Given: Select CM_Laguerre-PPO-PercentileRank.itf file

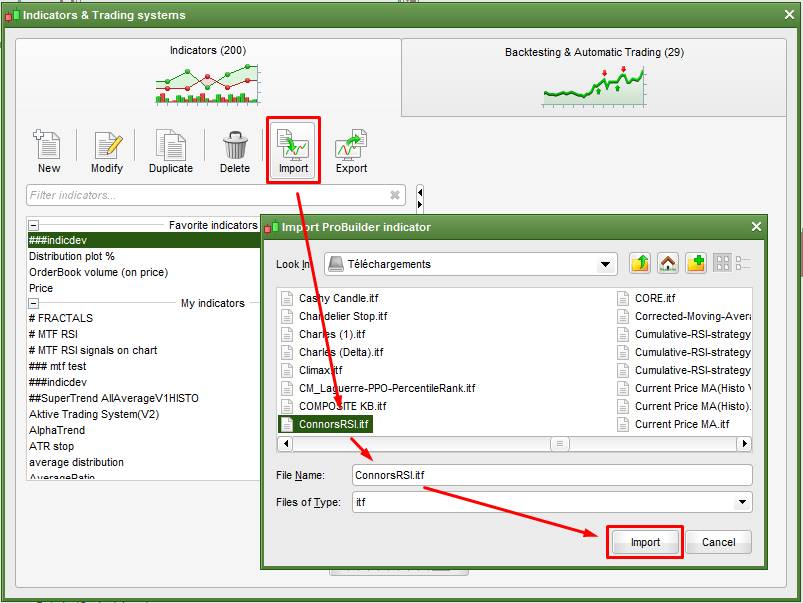Looking at the screenshot, I should (x=387, y=388).
